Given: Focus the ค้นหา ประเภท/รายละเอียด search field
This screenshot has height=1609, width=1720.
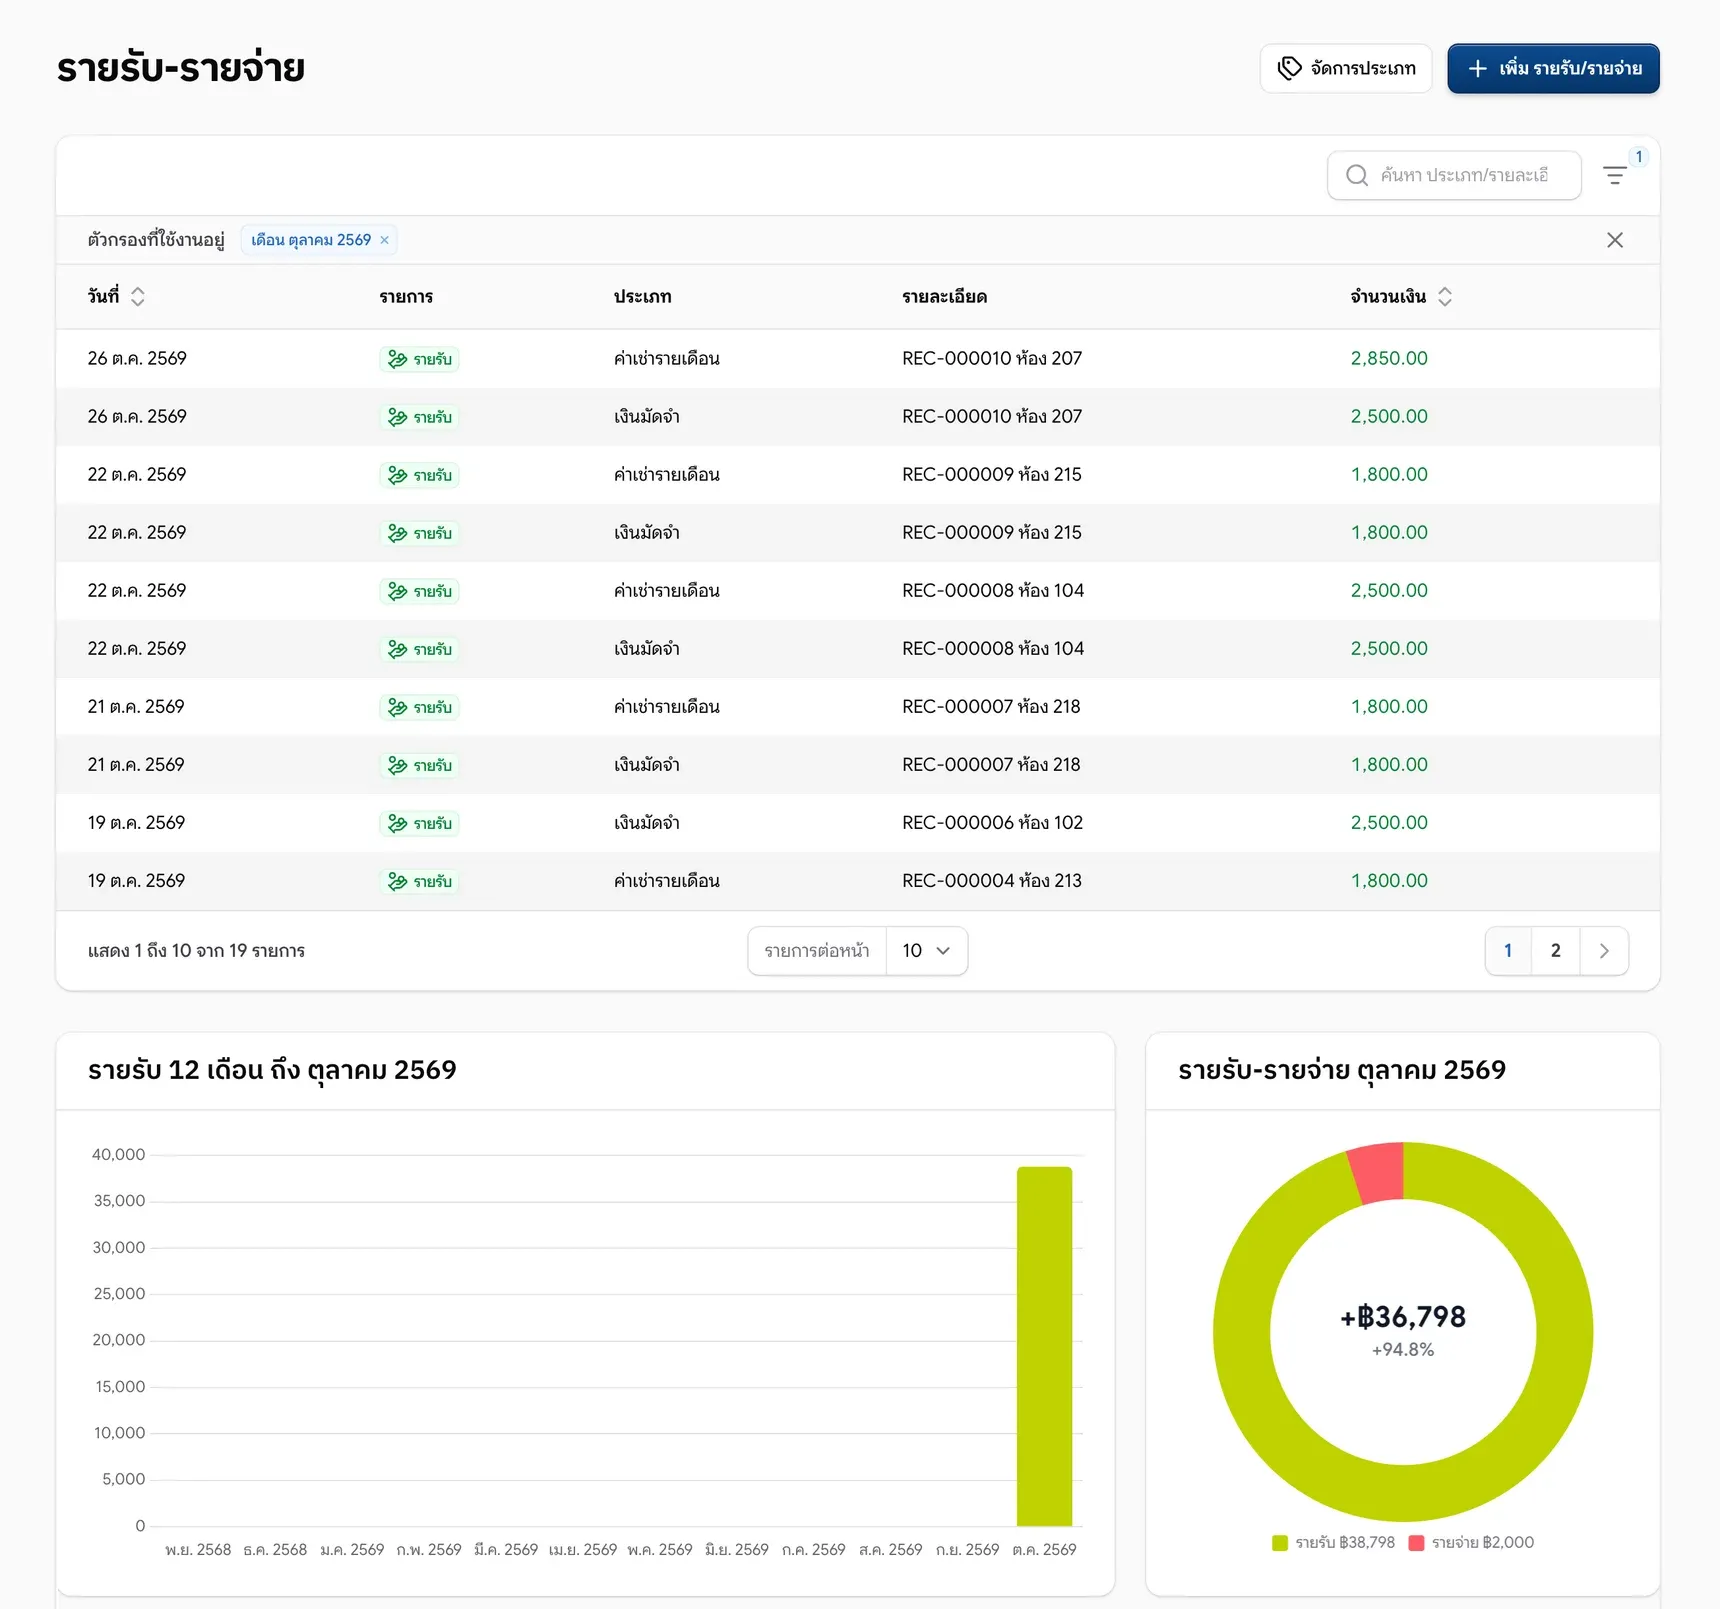Looking at the screenshot, I should [1454, 175].
